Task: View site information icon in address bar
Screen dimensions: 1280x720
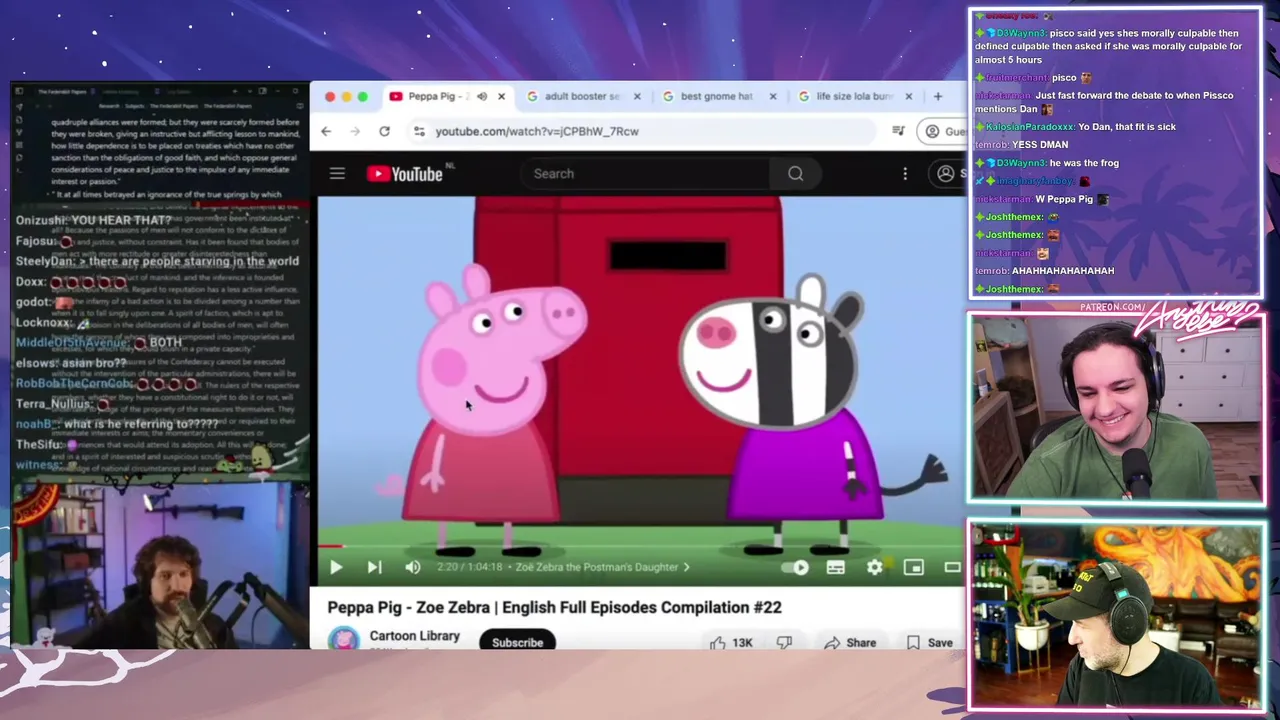Action: coord(419,131)
